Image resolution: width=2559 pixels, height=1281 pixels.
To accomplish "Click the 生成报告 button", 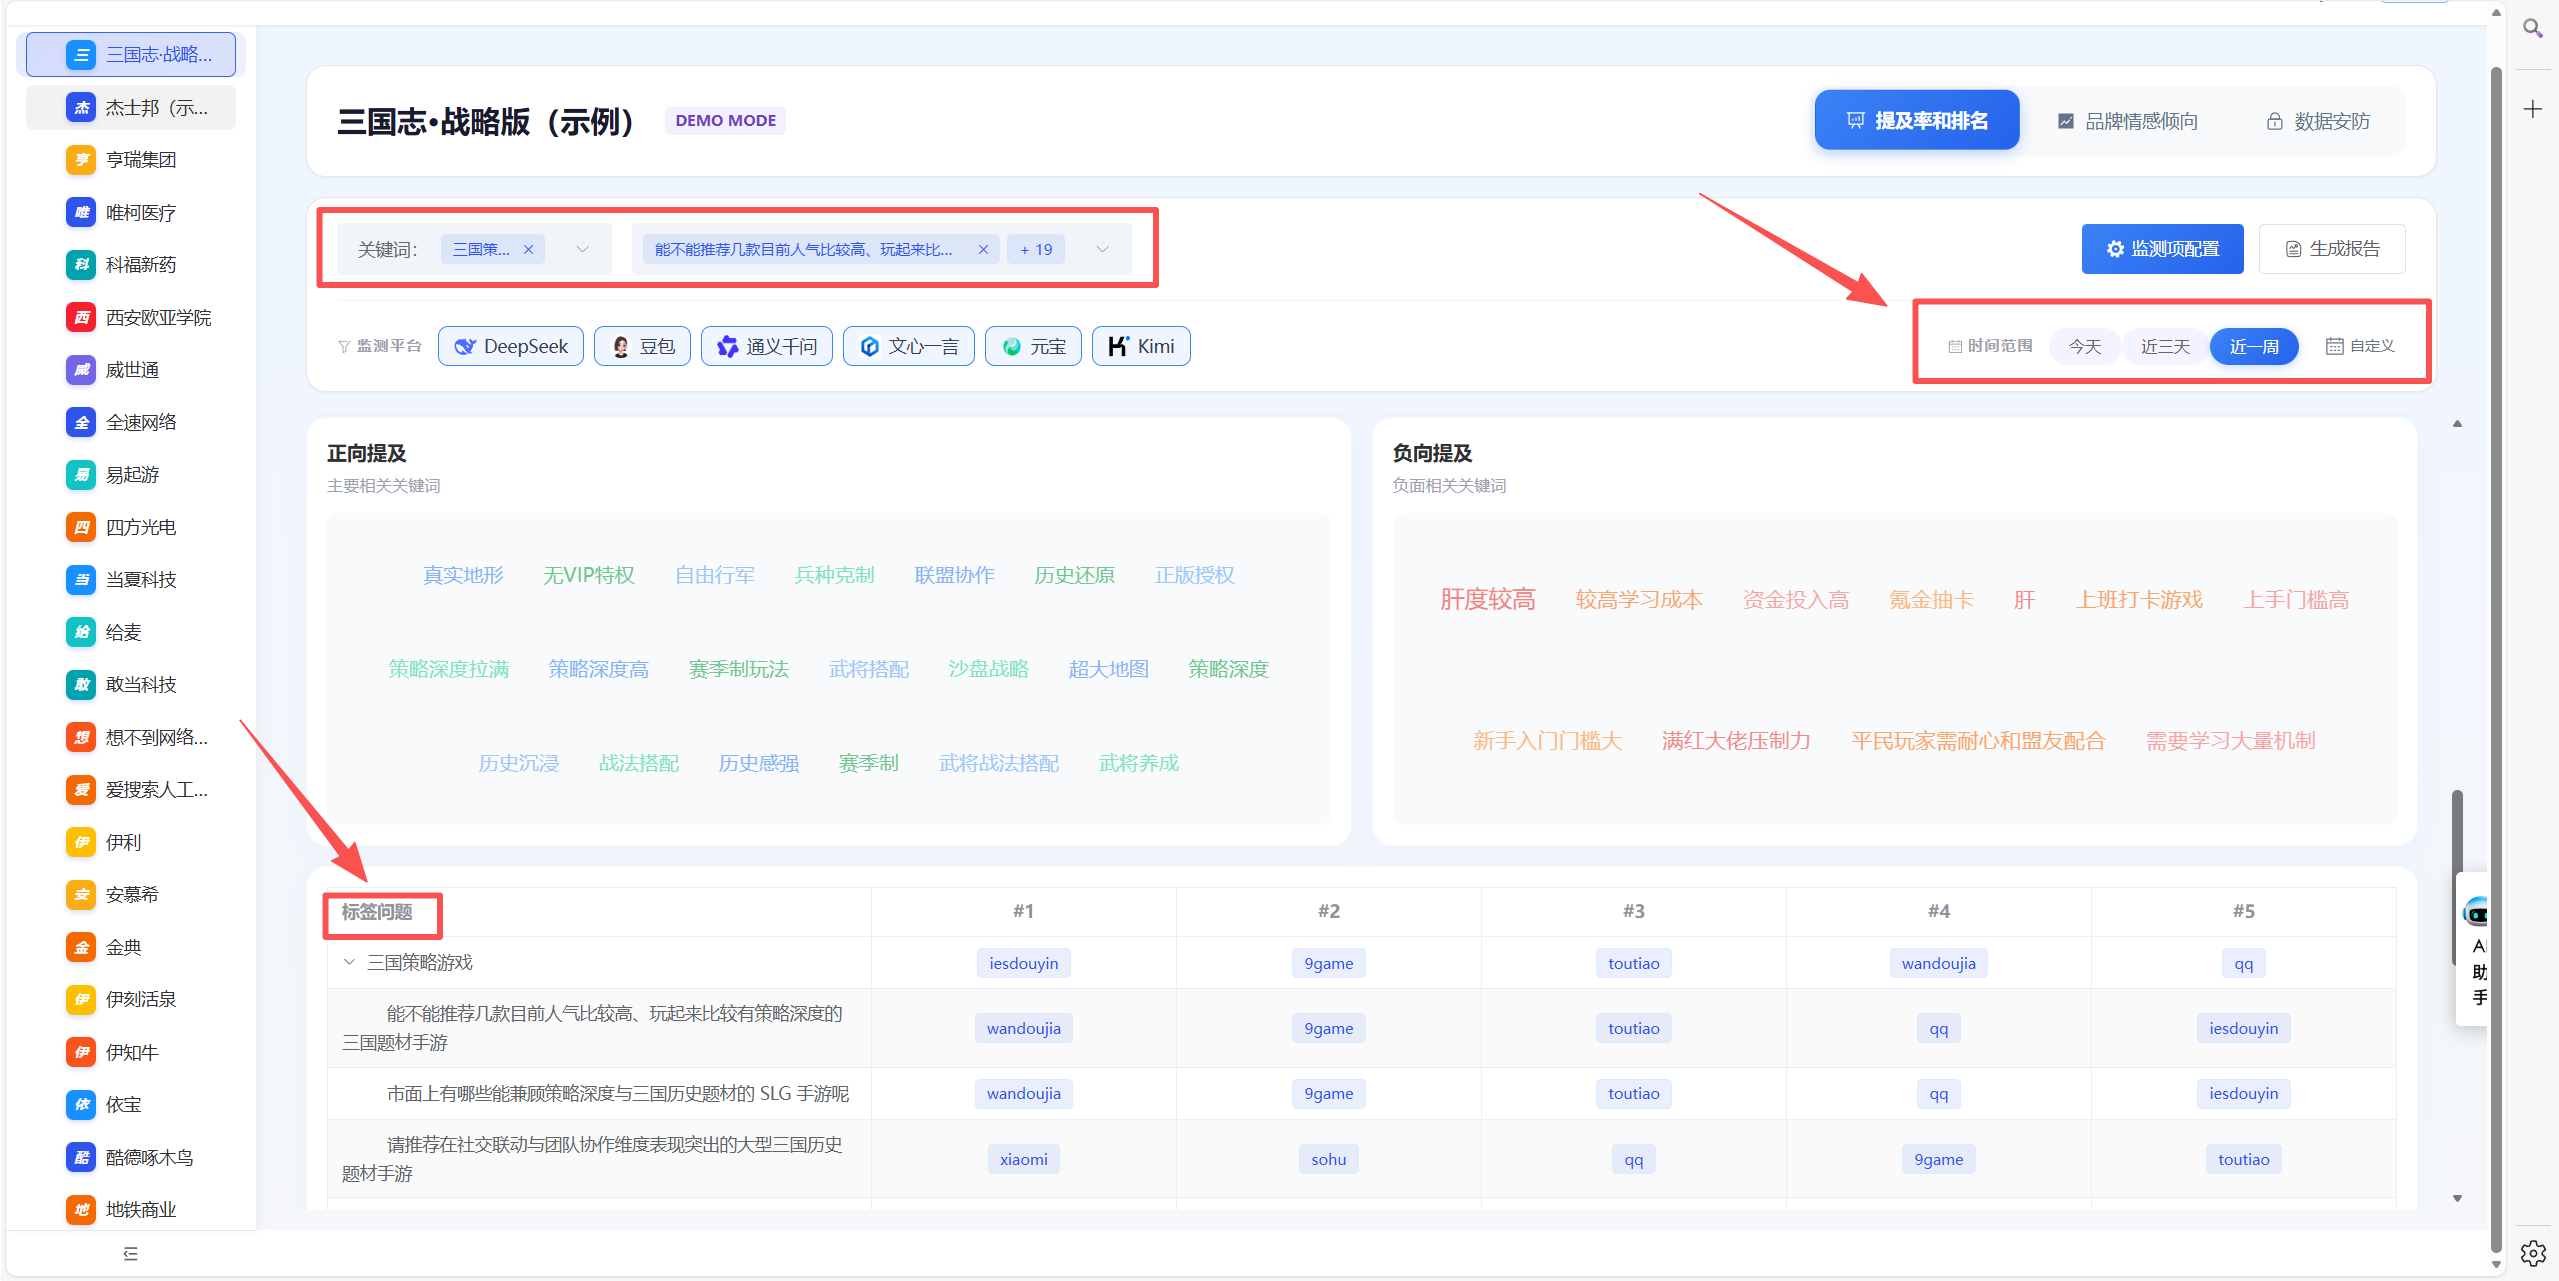I will pyautogui.click(x=2331, y=249).
